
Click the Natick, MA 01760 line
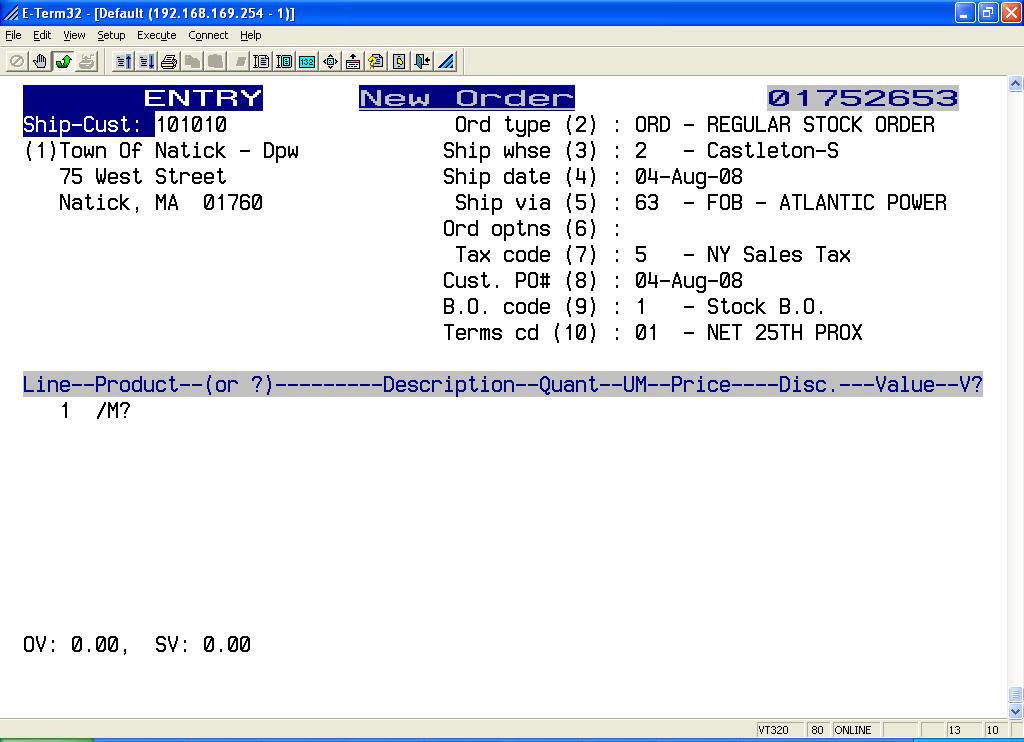(161, 203)
